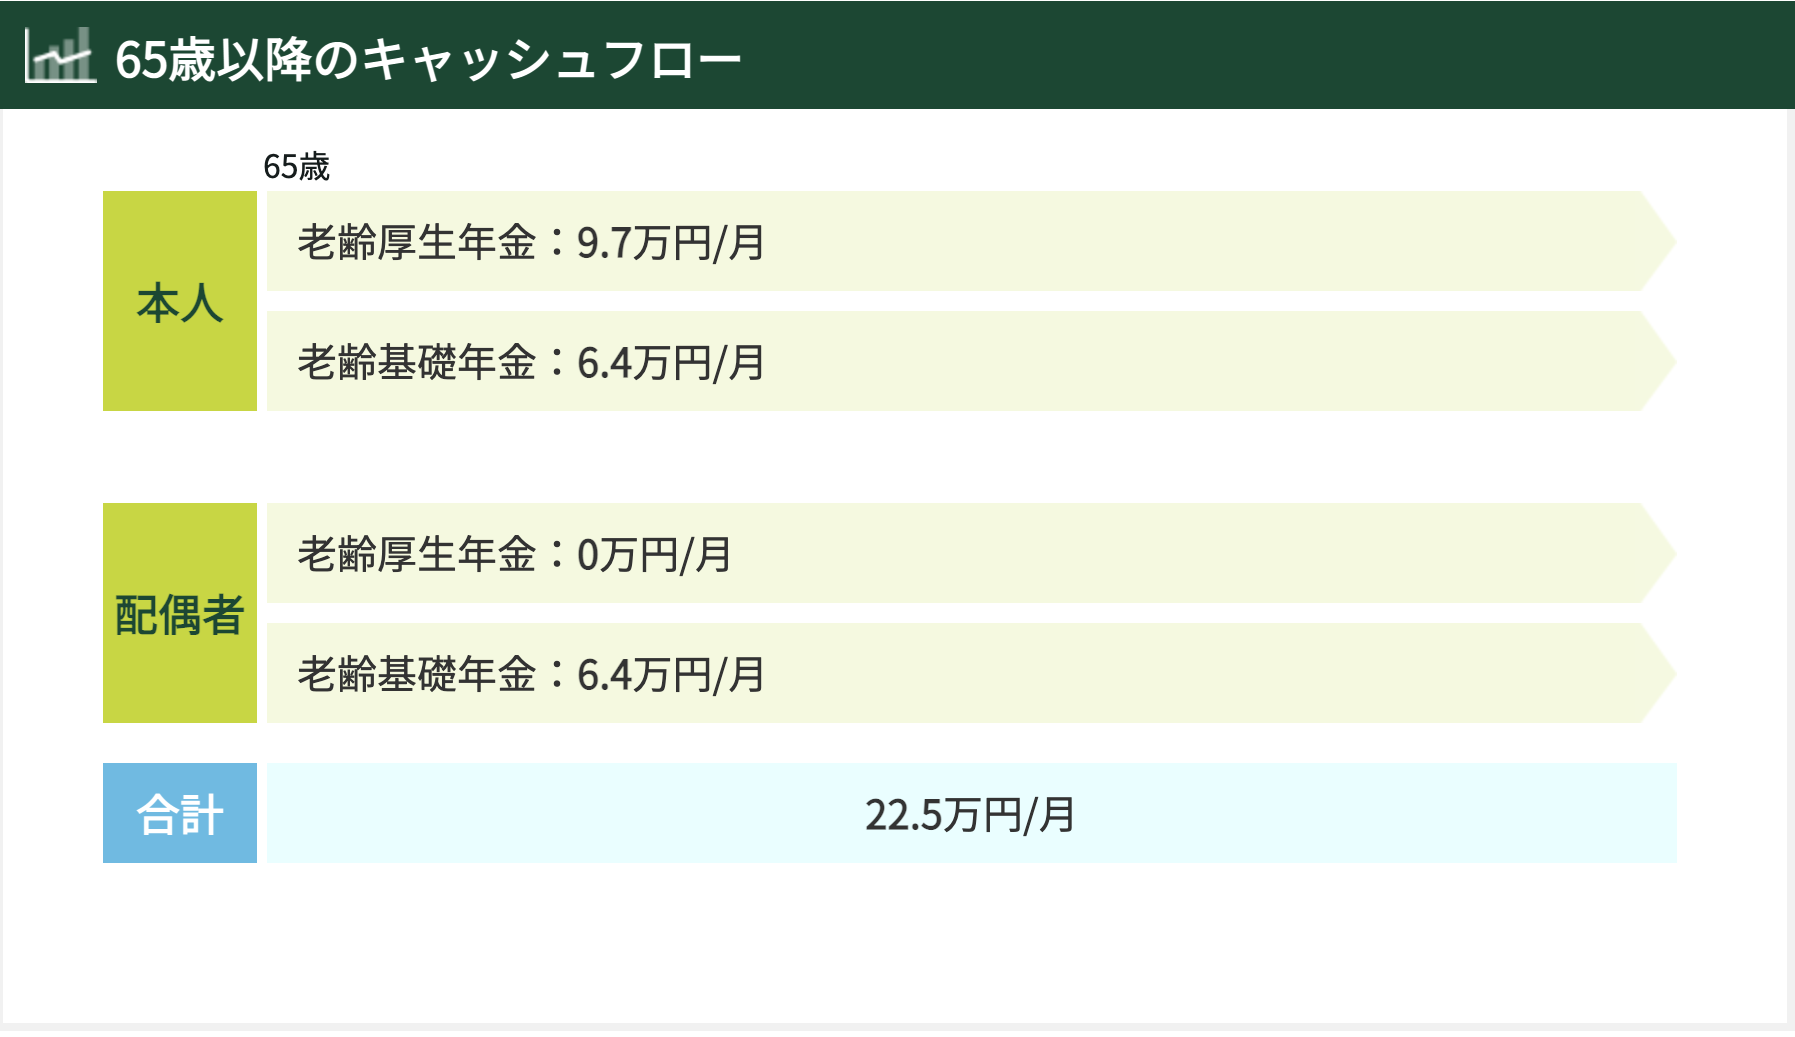The image size is (1795, 1037).
Task: Click 本人's 6.4万円/月 amount
Action: coord(671,363)
